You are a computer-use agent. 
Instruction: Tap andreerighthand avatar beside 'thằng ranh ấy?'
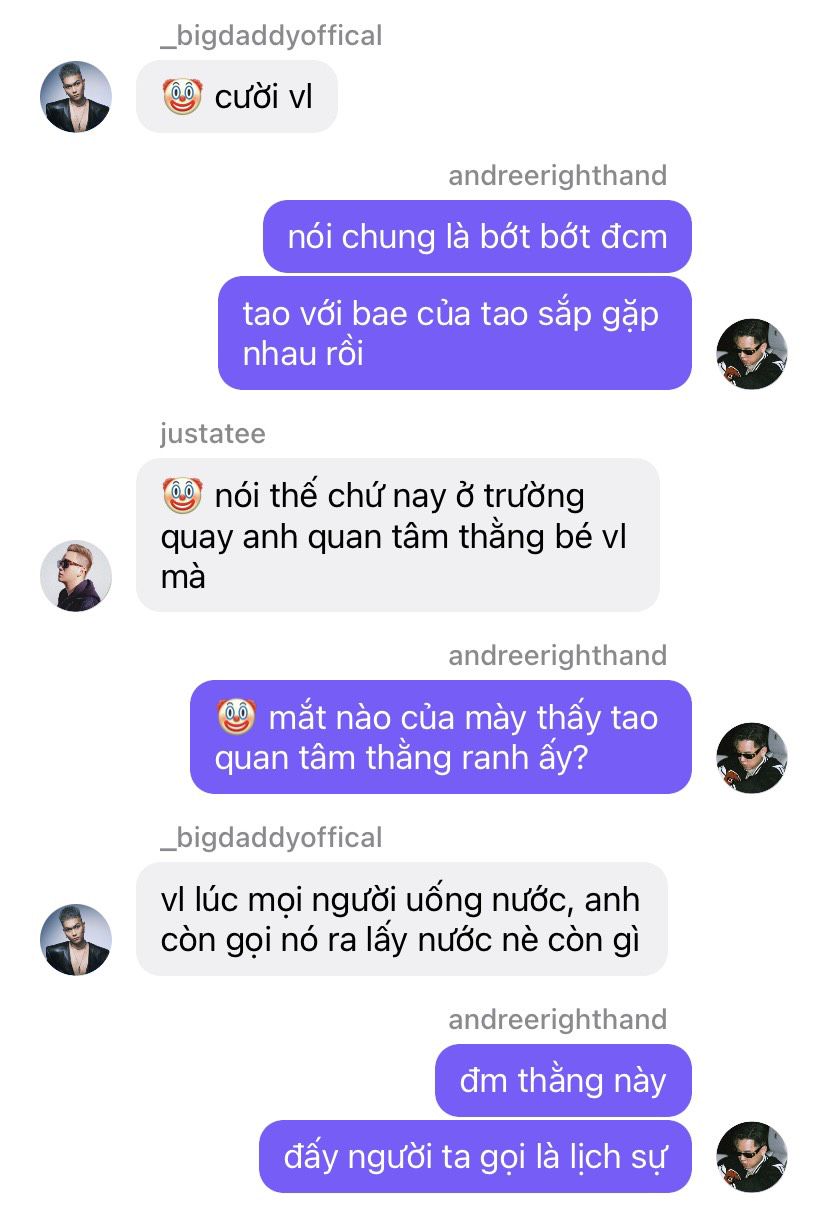coord(752,758)
